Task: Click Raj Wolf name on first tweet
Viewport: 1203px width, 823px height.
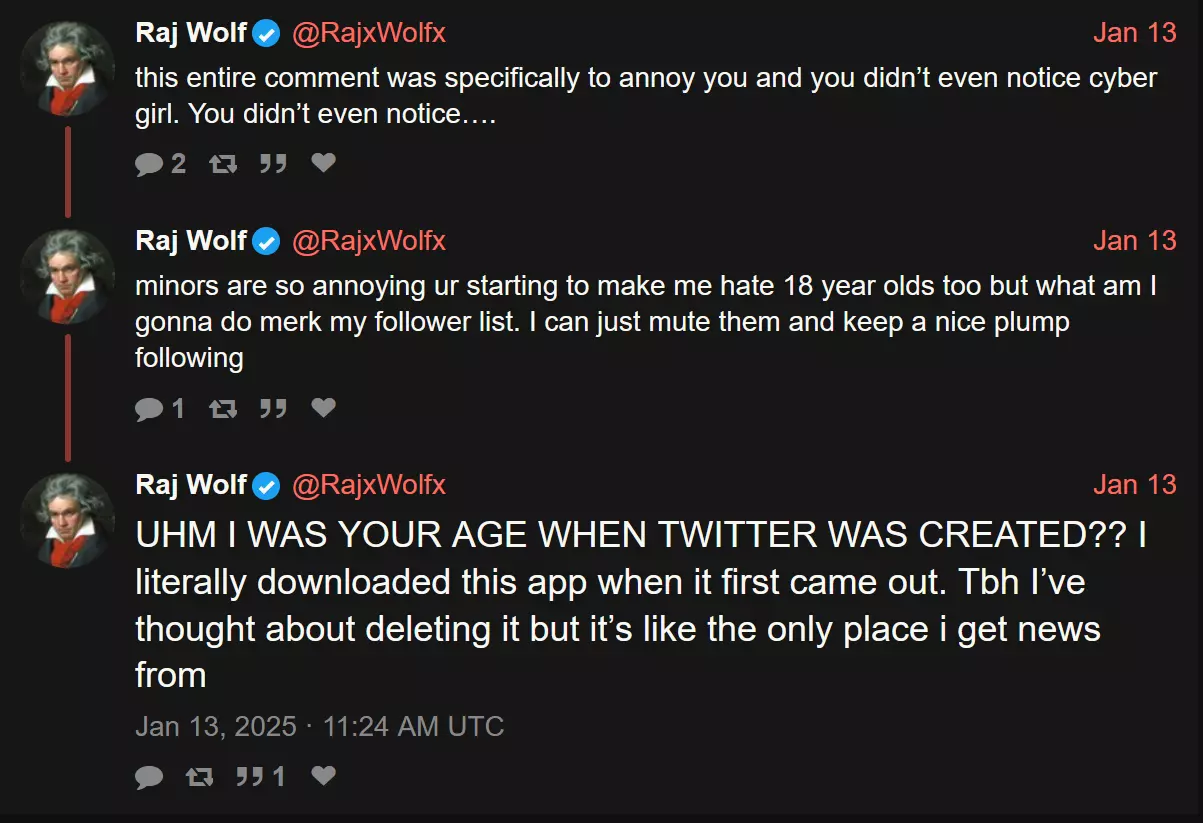Action: click(191, 33)
